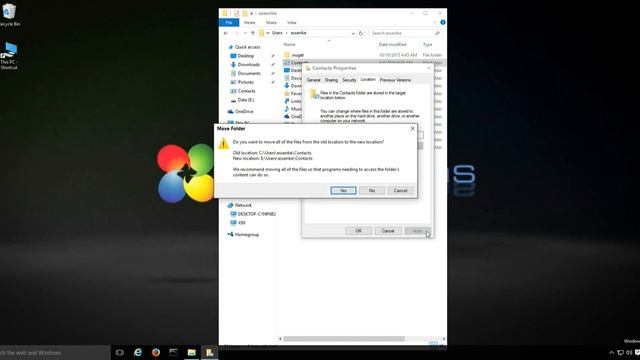This screenshot has height=360, width=640.
Task: Click the Explorer Back arrow
Action: (x=226, y=33)
